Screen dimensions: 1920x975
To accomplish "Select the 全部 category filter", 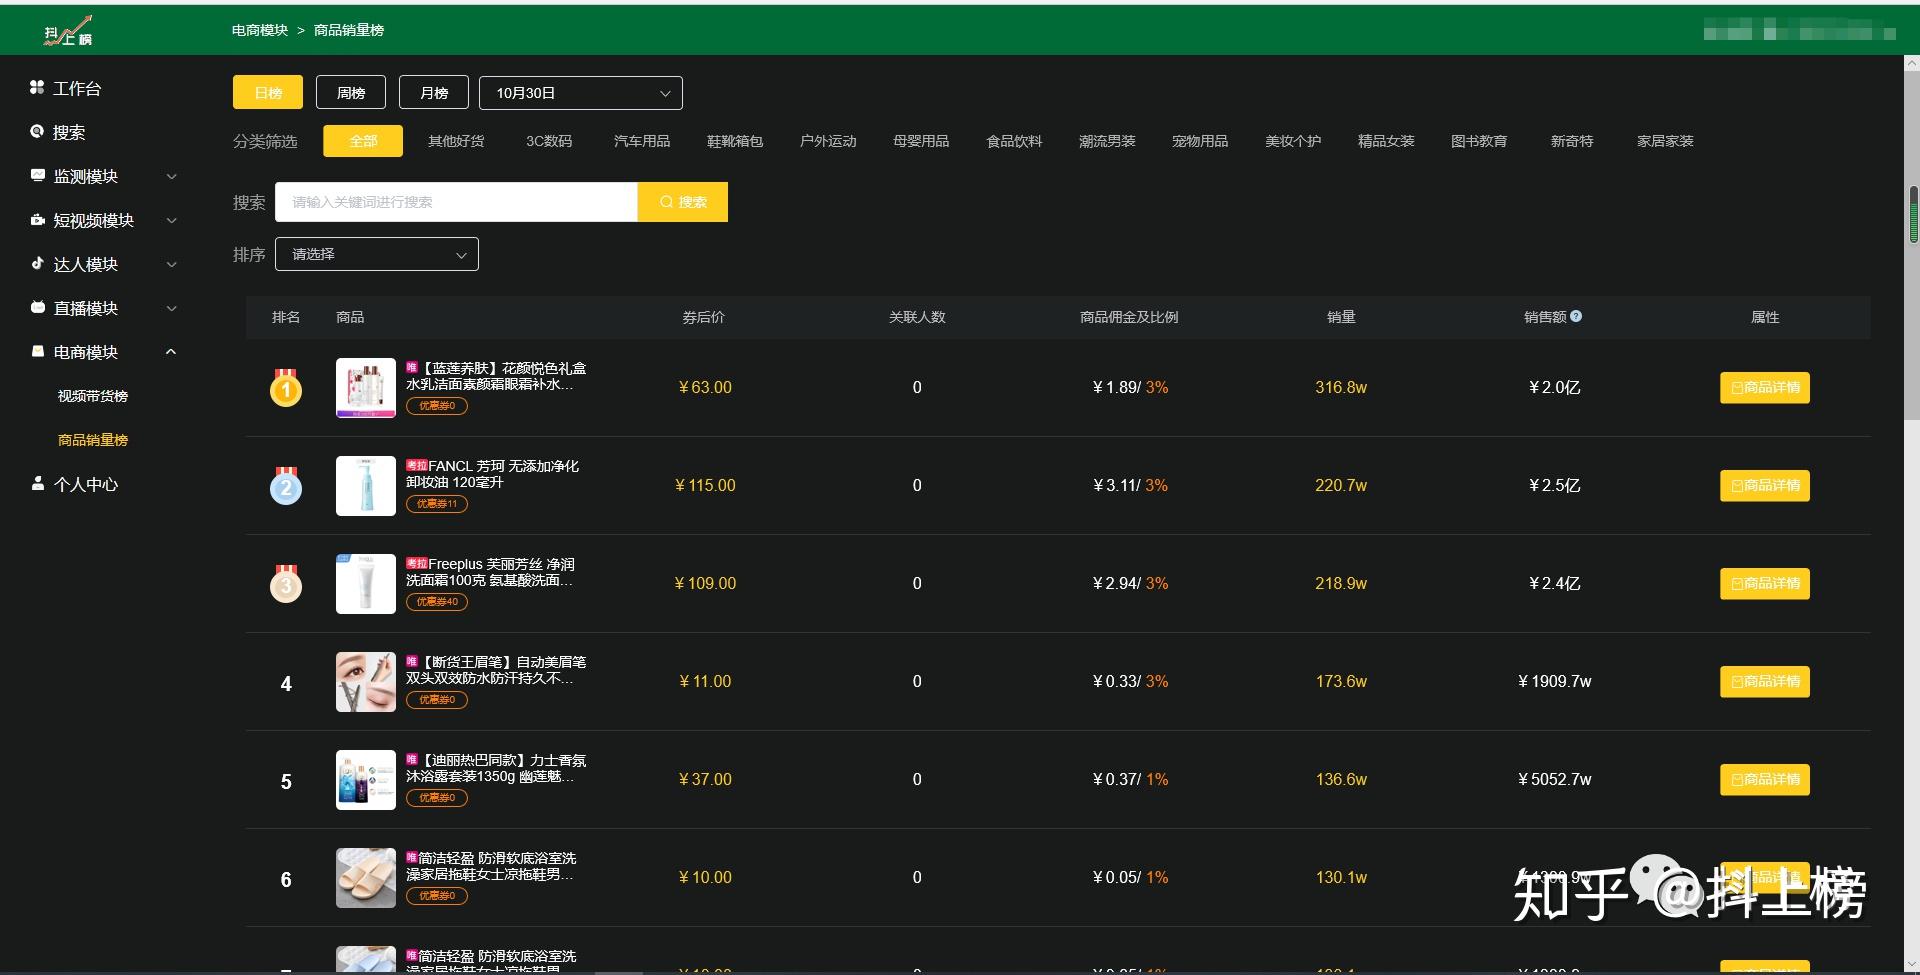I will point(363,141).
